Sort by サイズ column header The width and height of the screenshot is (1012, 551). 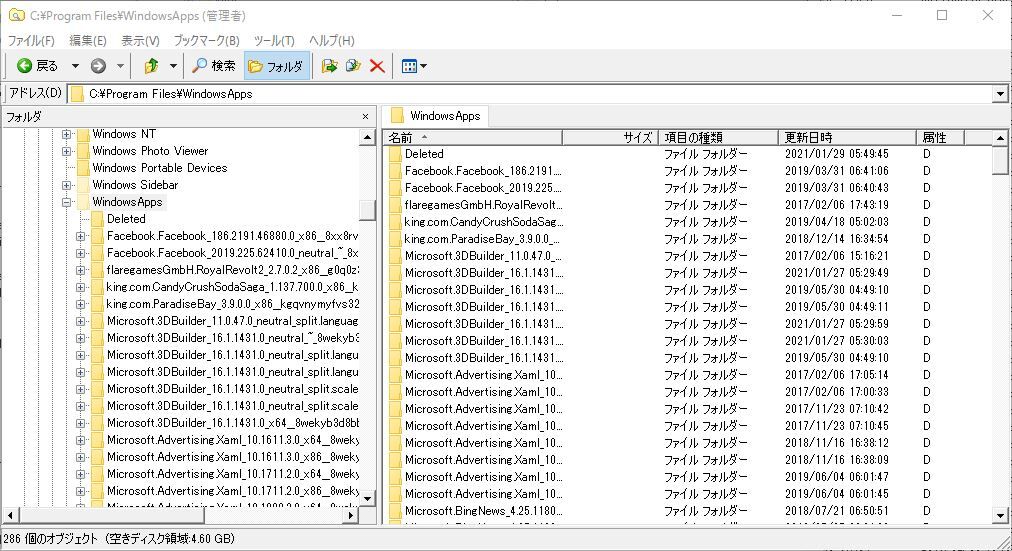611,137
